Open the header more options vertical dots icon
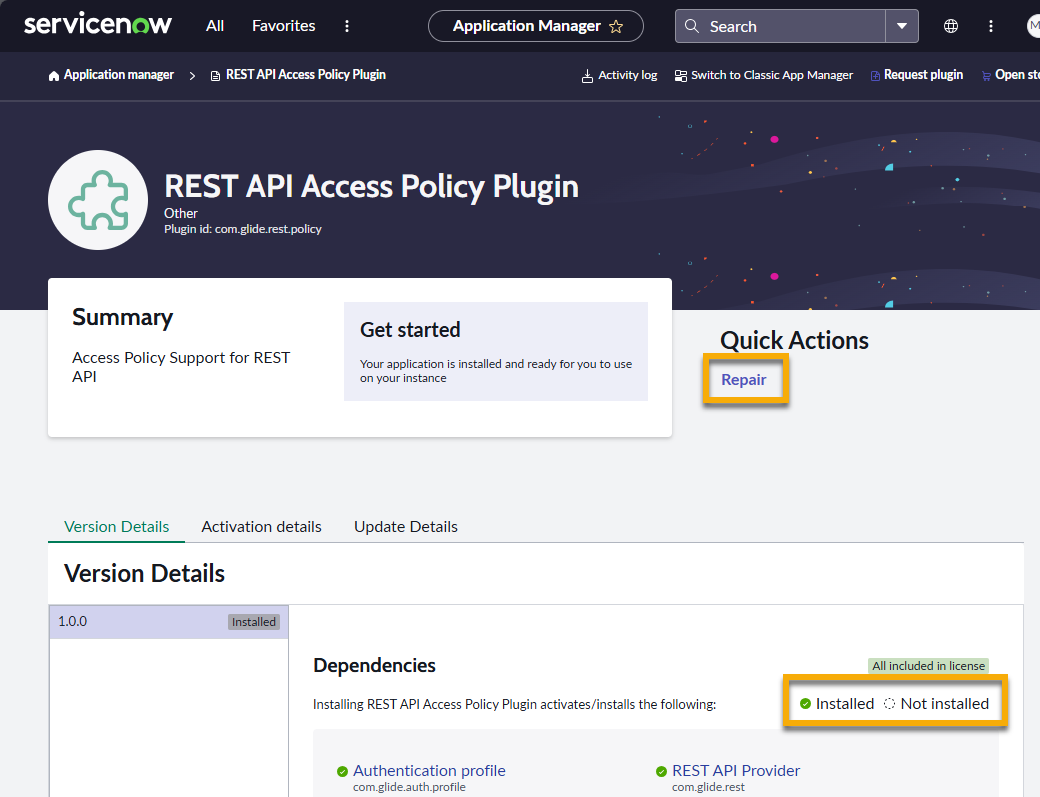1040x797 pixels. point(990,25)
